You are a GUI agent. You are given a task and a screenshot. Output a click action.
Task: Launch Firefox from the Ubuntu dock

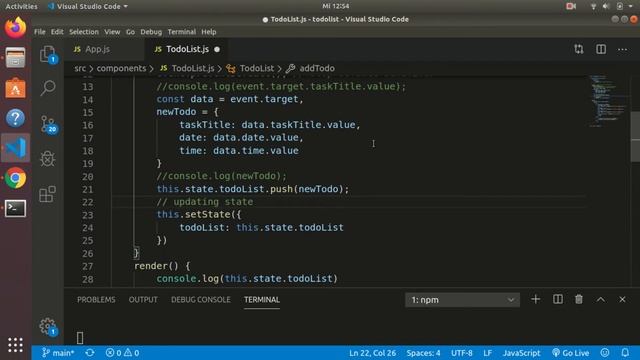pyautogui.click(x=16, y=27)
